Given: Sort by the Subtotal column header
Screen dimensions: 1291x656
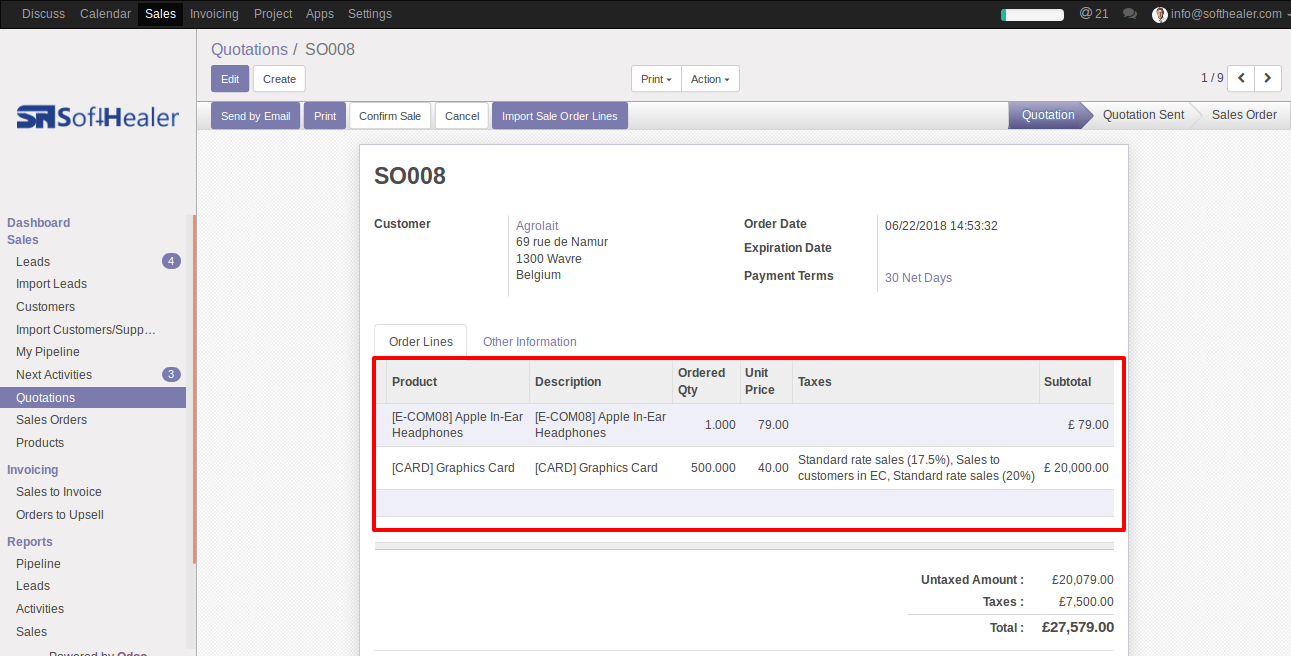Looking at the screenshot, I should tap(1076, 382).
